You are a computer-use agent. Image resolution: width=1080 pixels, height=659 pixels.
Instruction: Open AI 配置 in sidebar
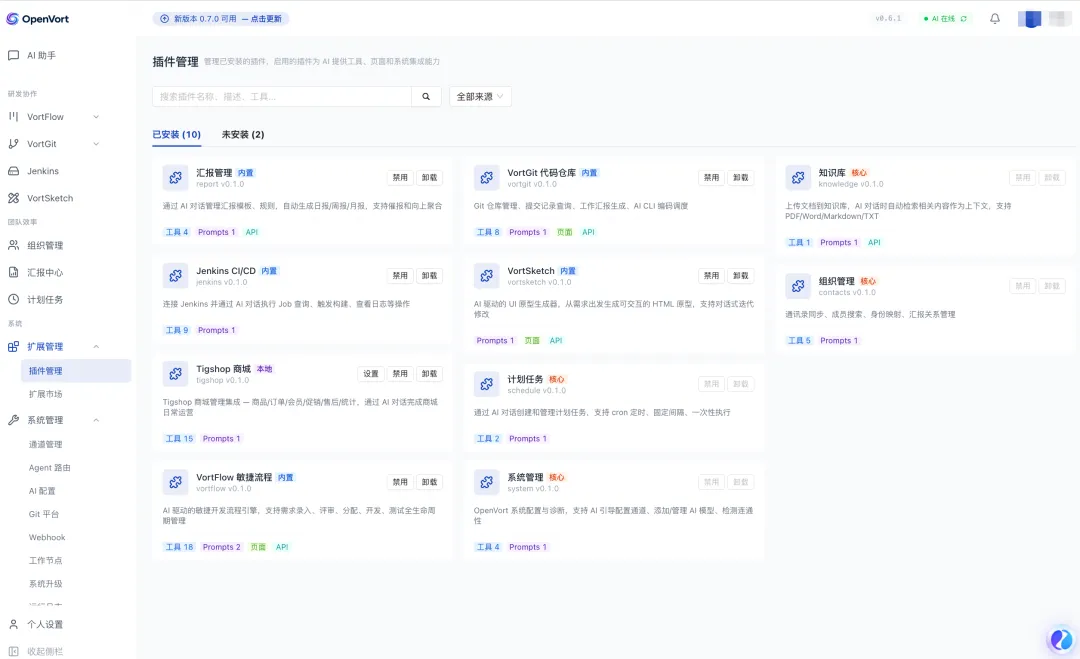[x=42, y=491]
